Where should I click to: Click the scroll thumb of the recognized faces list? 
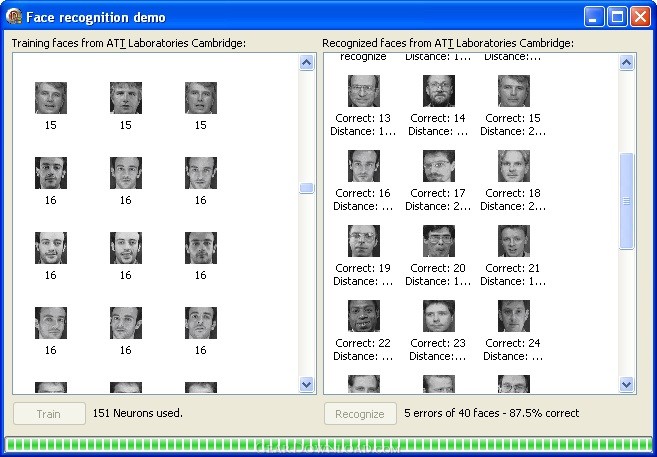coord(626,201)
